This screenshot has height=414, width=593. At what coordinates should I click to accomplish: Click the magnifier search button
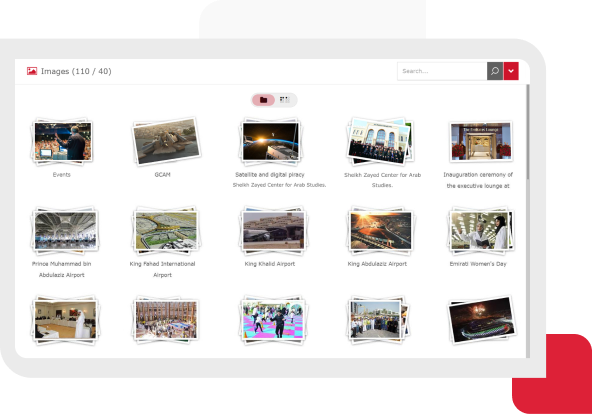point(495,71)
